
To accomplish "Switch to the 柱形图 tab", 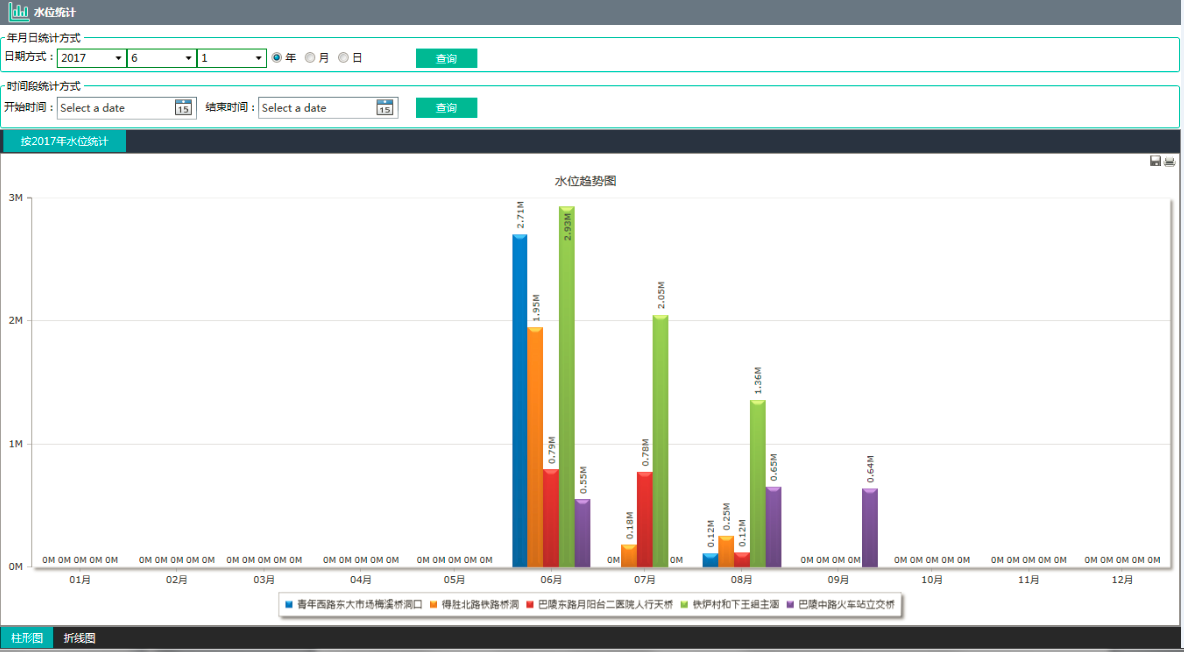I will click(x=26, y=638).
